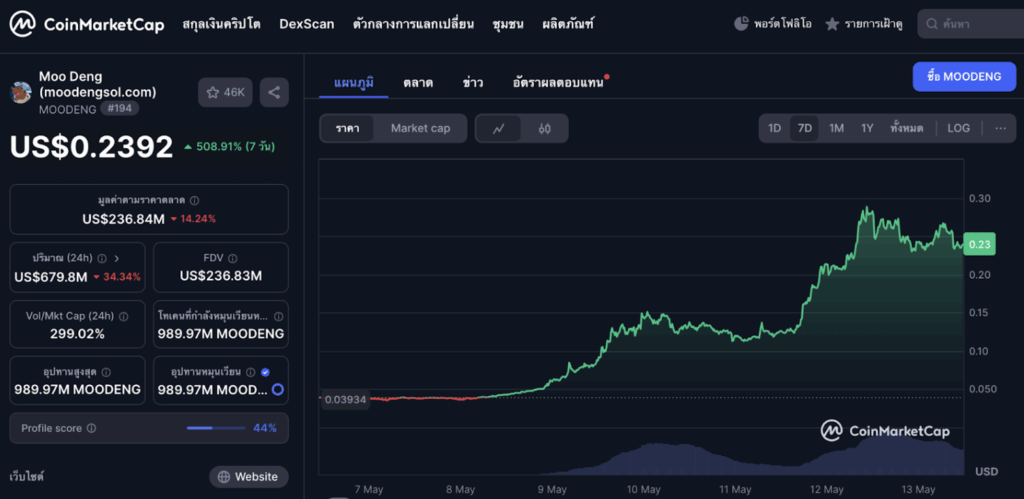The height and width of the screenshot is (499, 1024).
Task: Open the ข่าว news tab
Action: tap(473, 82)
